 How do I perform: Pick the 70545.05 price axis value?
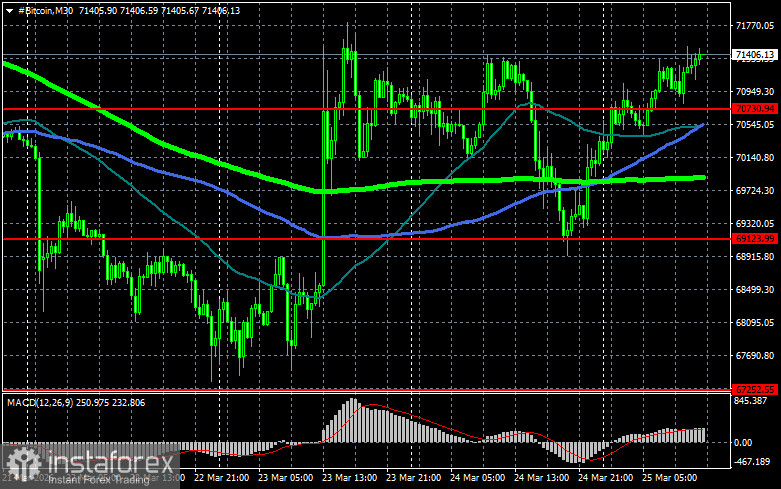[755, 124]
